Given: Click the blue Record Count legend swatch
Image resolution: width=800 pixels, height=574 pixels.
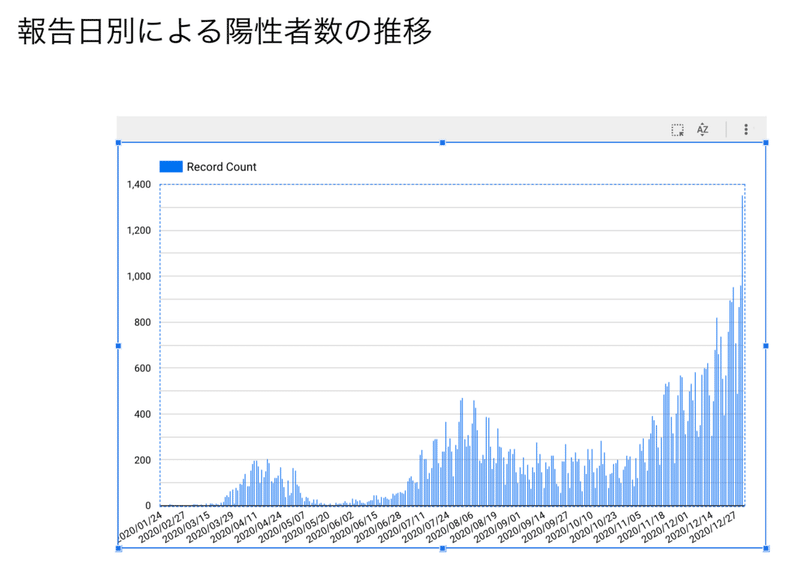Looking at the screenshot, I should click(171, 167).
